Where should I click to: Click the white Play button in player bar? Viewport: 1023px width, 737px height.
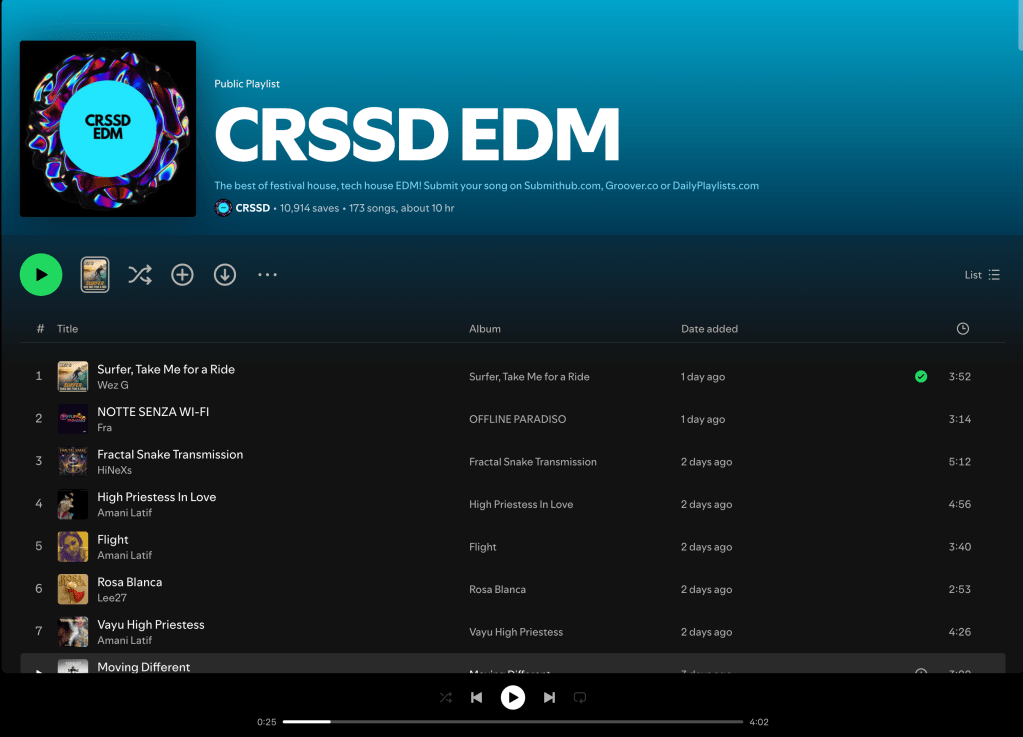[513, 698]
